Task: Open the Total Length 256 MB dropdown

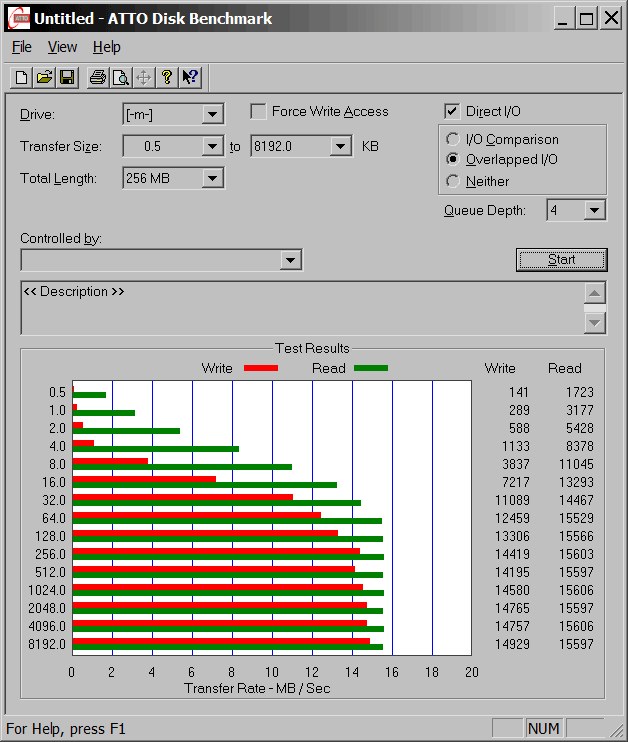Action: (x=212, y=179)
